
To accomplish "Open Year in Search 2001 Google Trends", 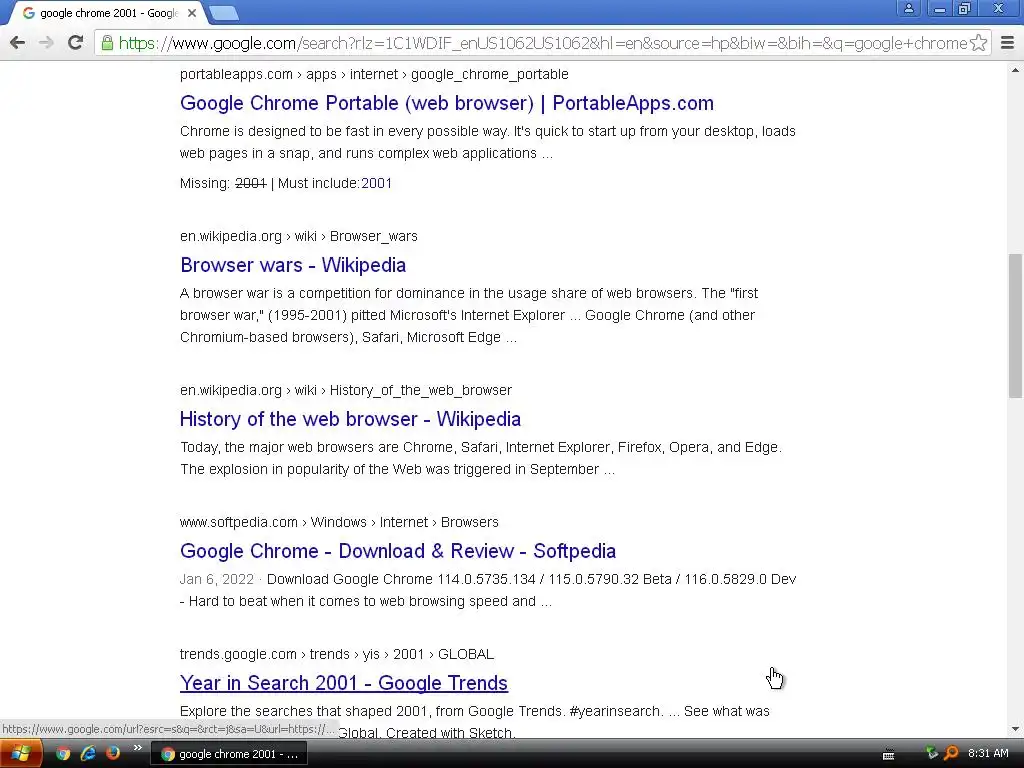I will click(x=344, y=683).
